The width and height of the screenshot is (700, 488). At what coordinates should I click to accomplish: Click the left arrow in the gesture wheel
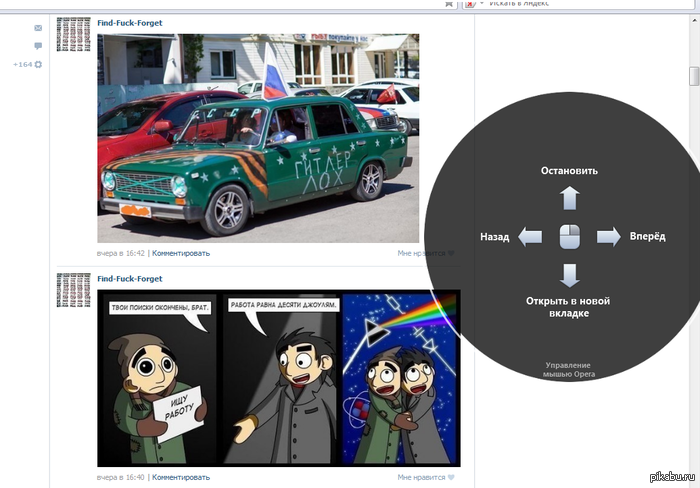point(530,237)
